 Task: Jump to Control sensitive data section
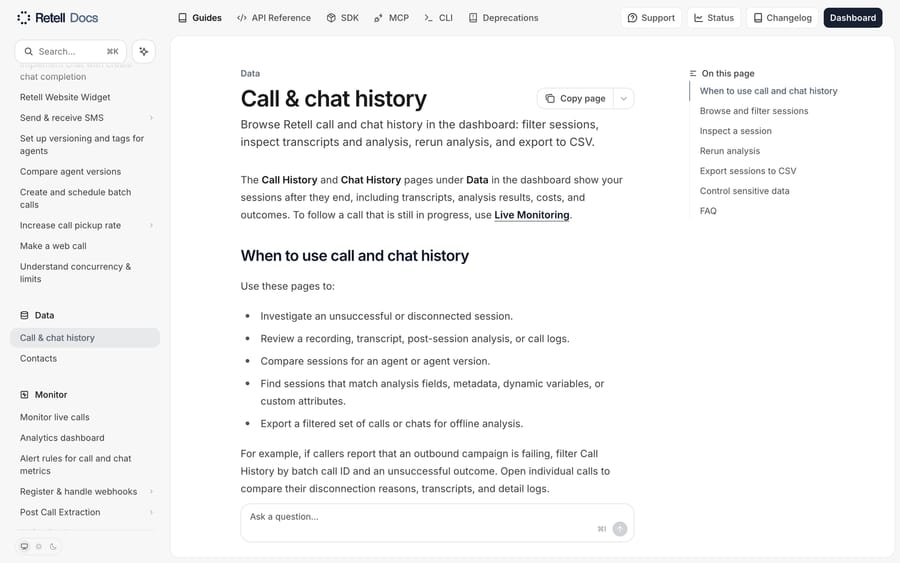click(x=744, y=191)
